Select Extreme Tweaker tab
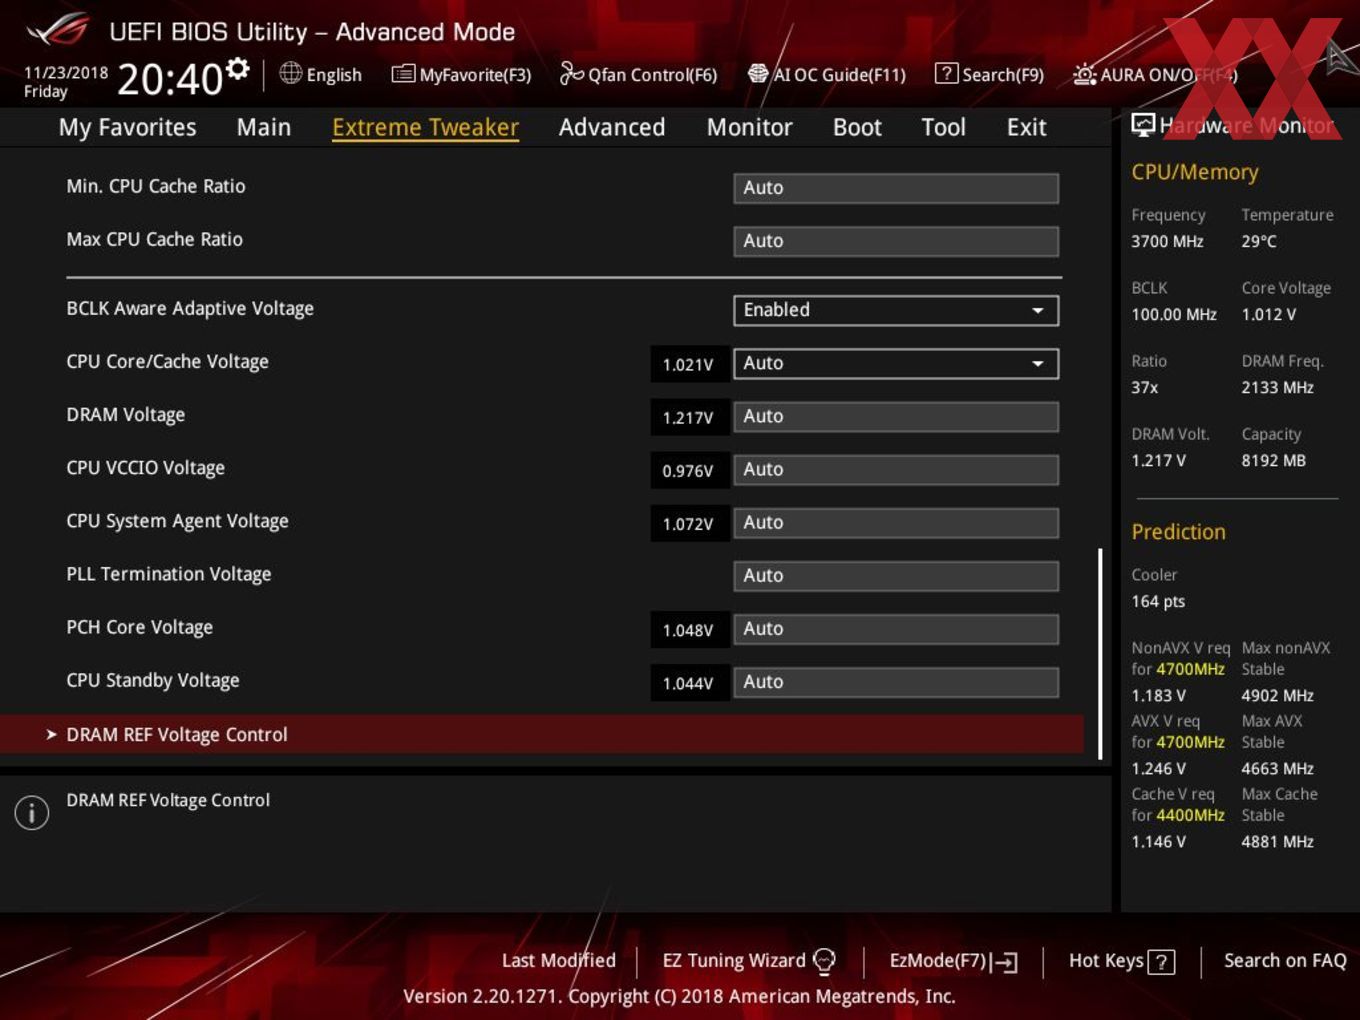This screenshot has width=1360, height=1020. click(425, 127)
